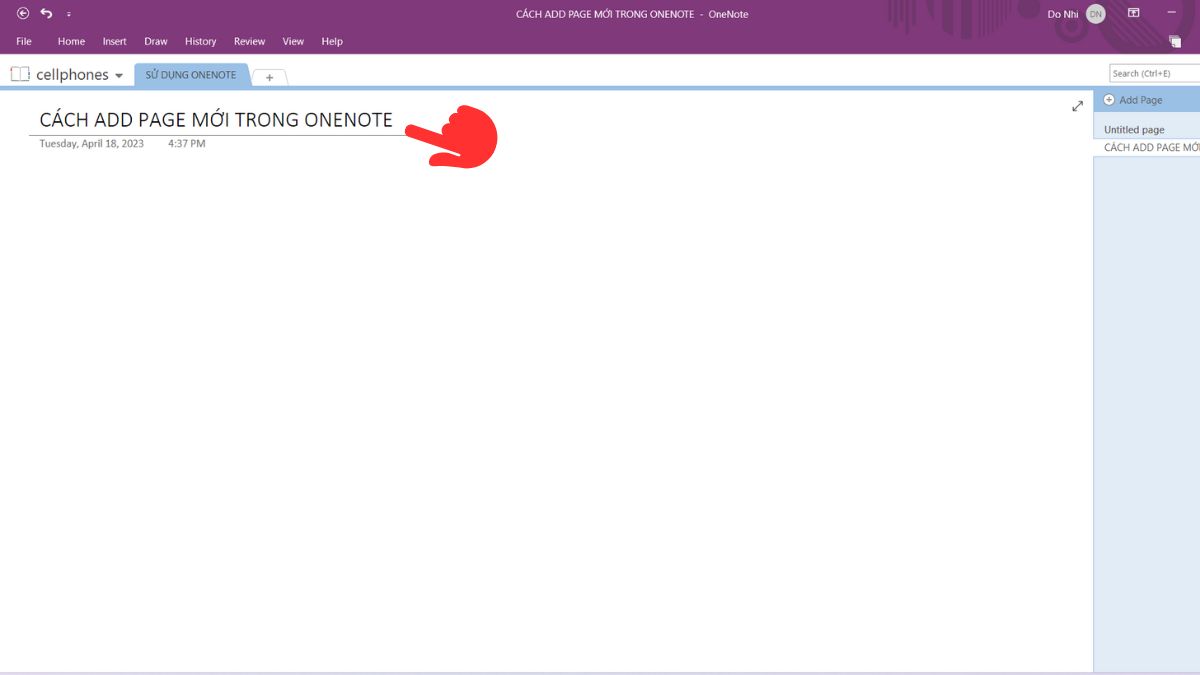Click the time 4:37 PM
The width and height of the screenshot is (1200, 675).
pos(187,143)
